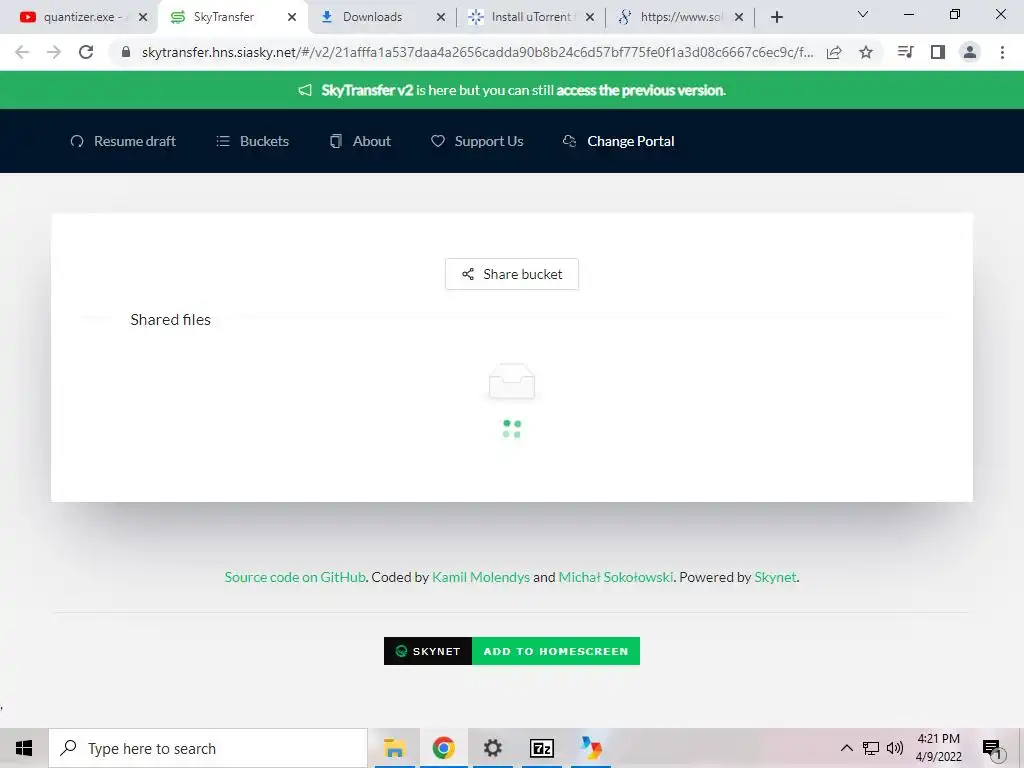Close the Install uTorrent tab
Screen dimensions: 1024x768
click(590, 17)
